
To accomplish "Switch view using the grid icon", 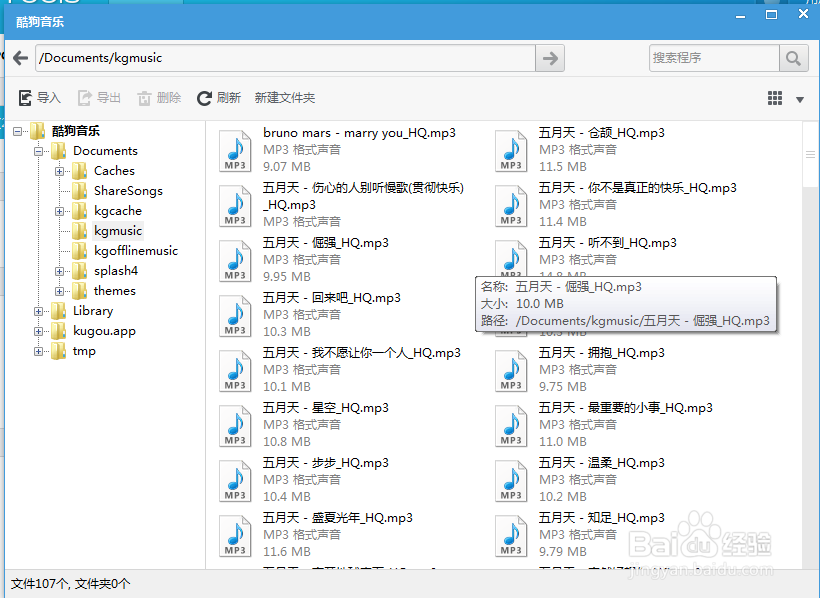I will (x=775, y=98).
